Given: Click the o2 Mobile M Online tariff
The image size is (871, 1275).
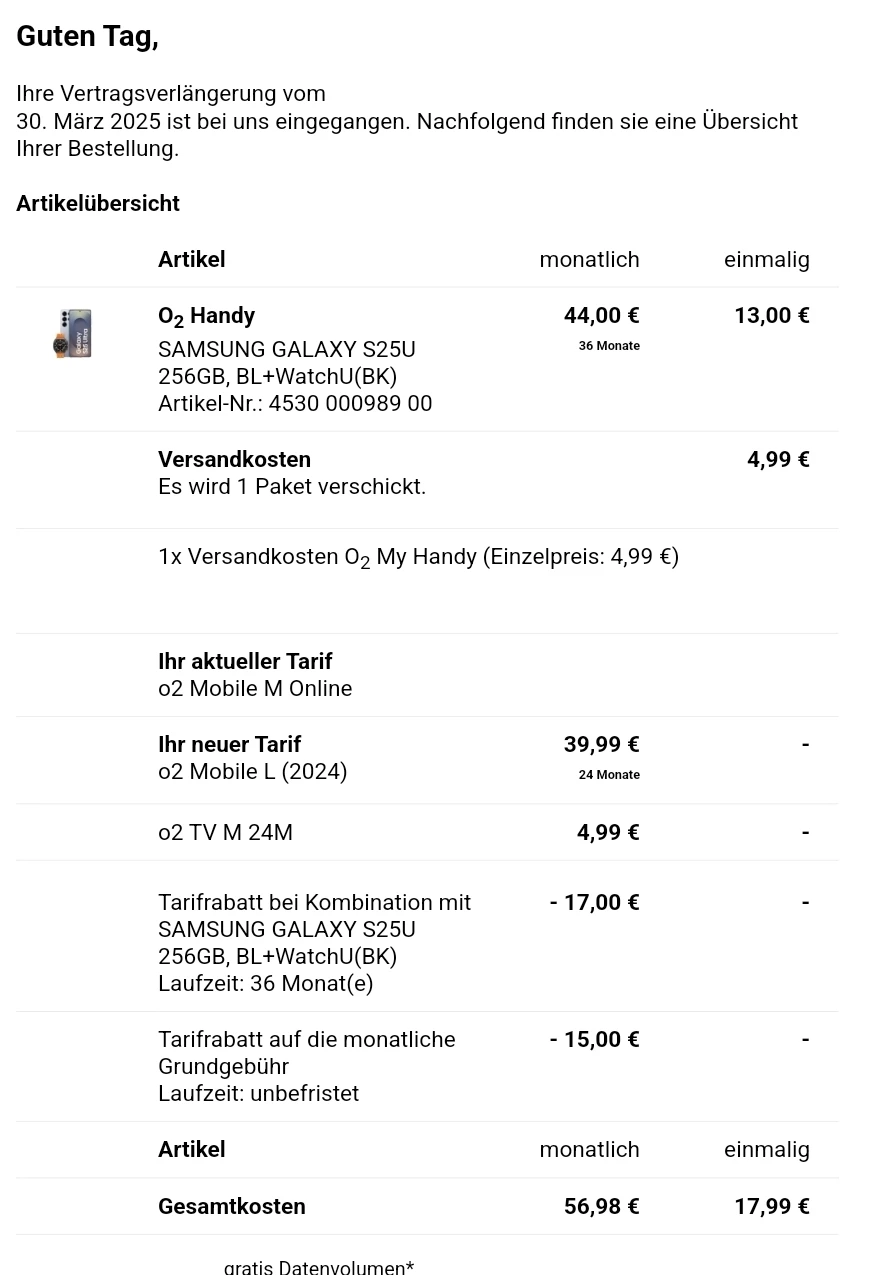Looking at the screenshot, I should (255, 689).
